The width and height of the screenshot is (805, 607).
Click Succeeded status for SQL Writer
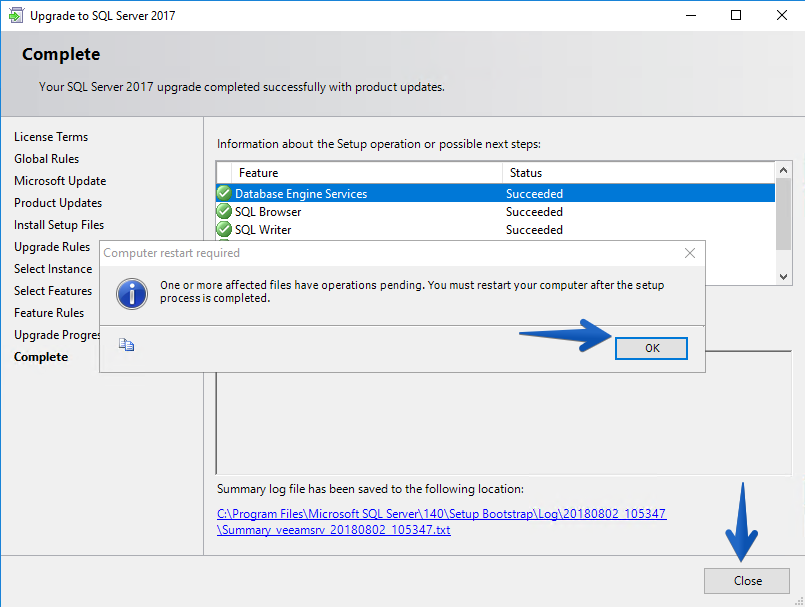pyautogui.click(x=534, y=230)
